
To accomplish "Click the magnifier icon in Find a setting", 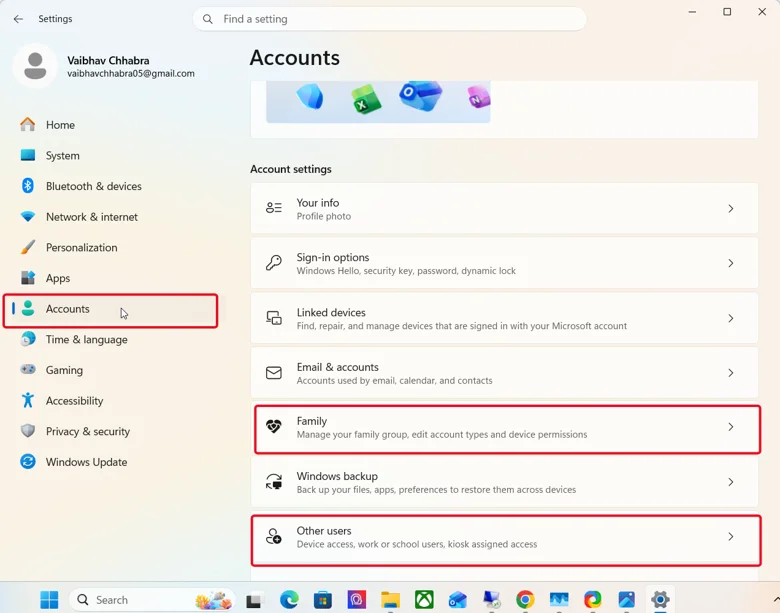I will (x=208, y=19).
